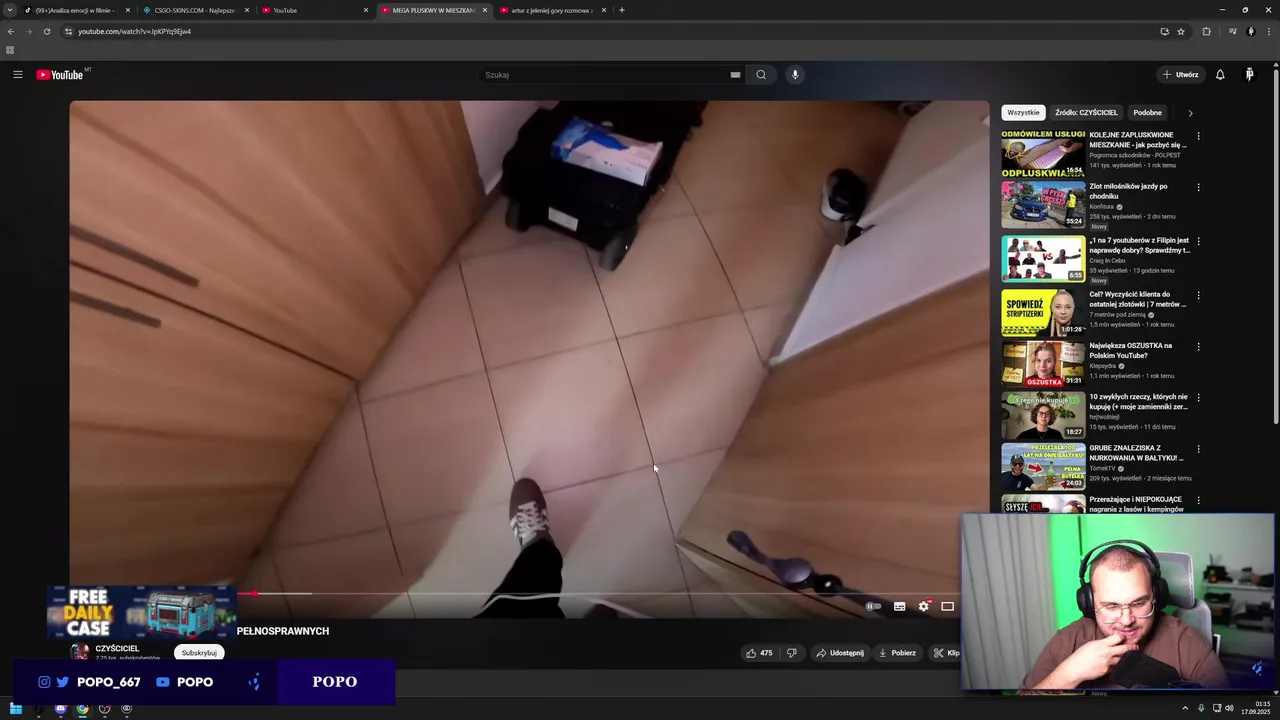Click the Klip clip button

(946, 653)
